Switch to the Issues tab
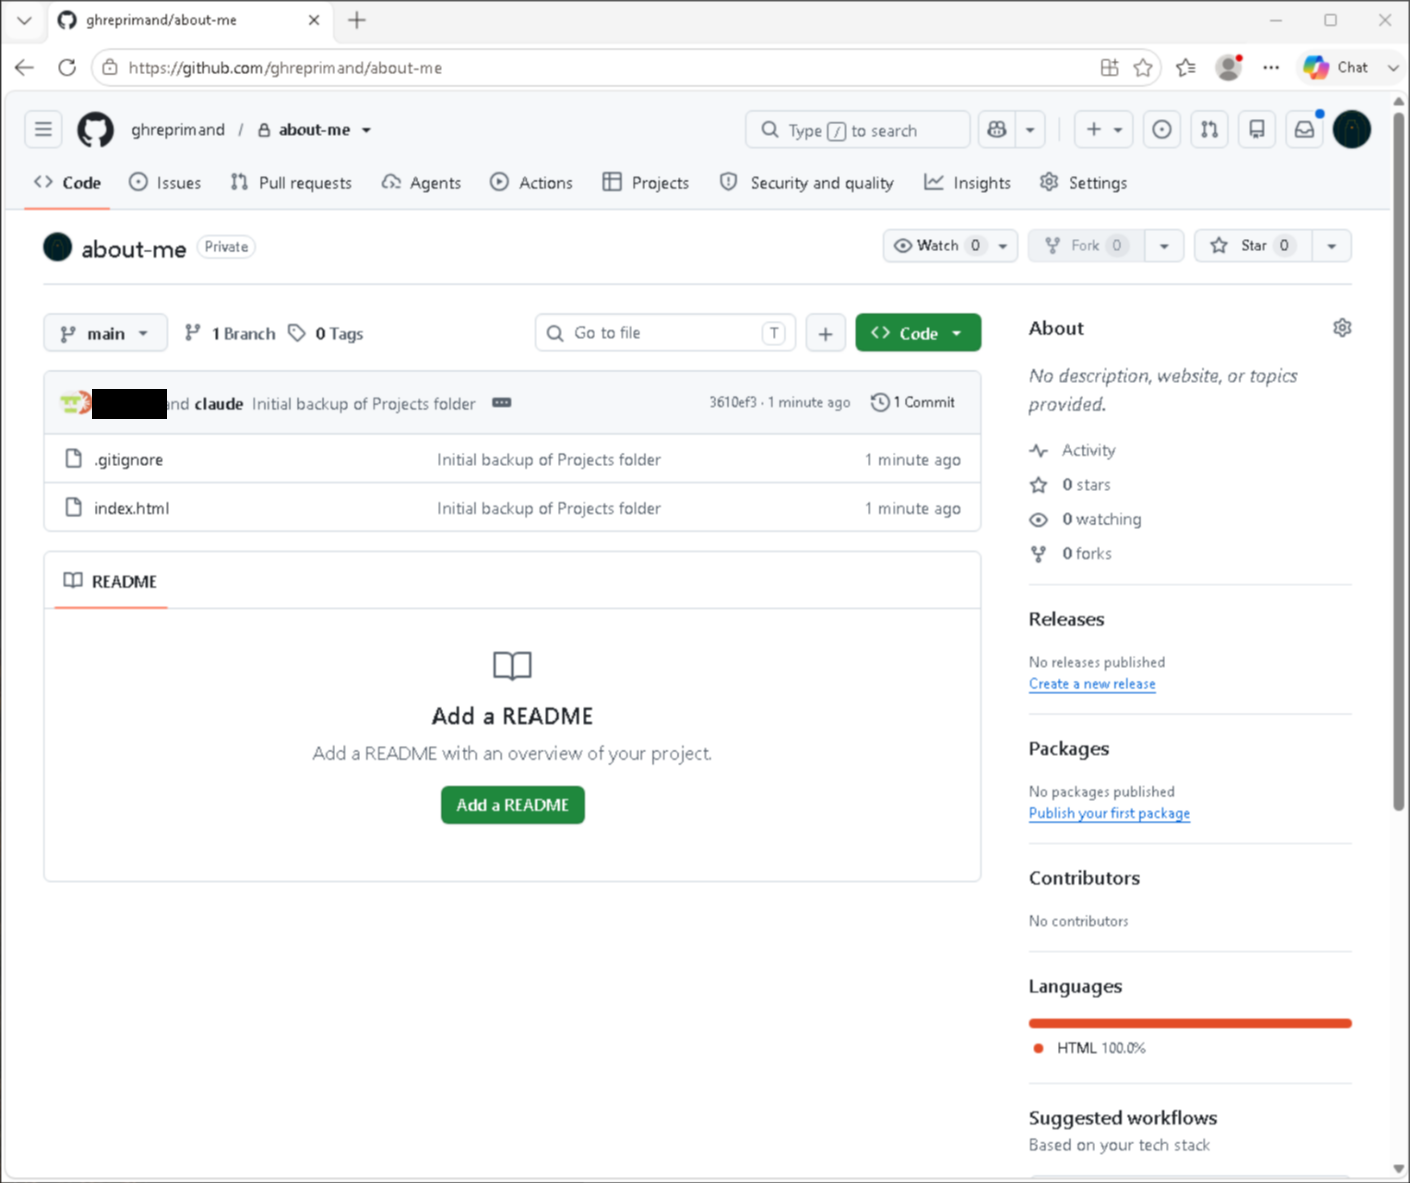 [x=165, y=183]
